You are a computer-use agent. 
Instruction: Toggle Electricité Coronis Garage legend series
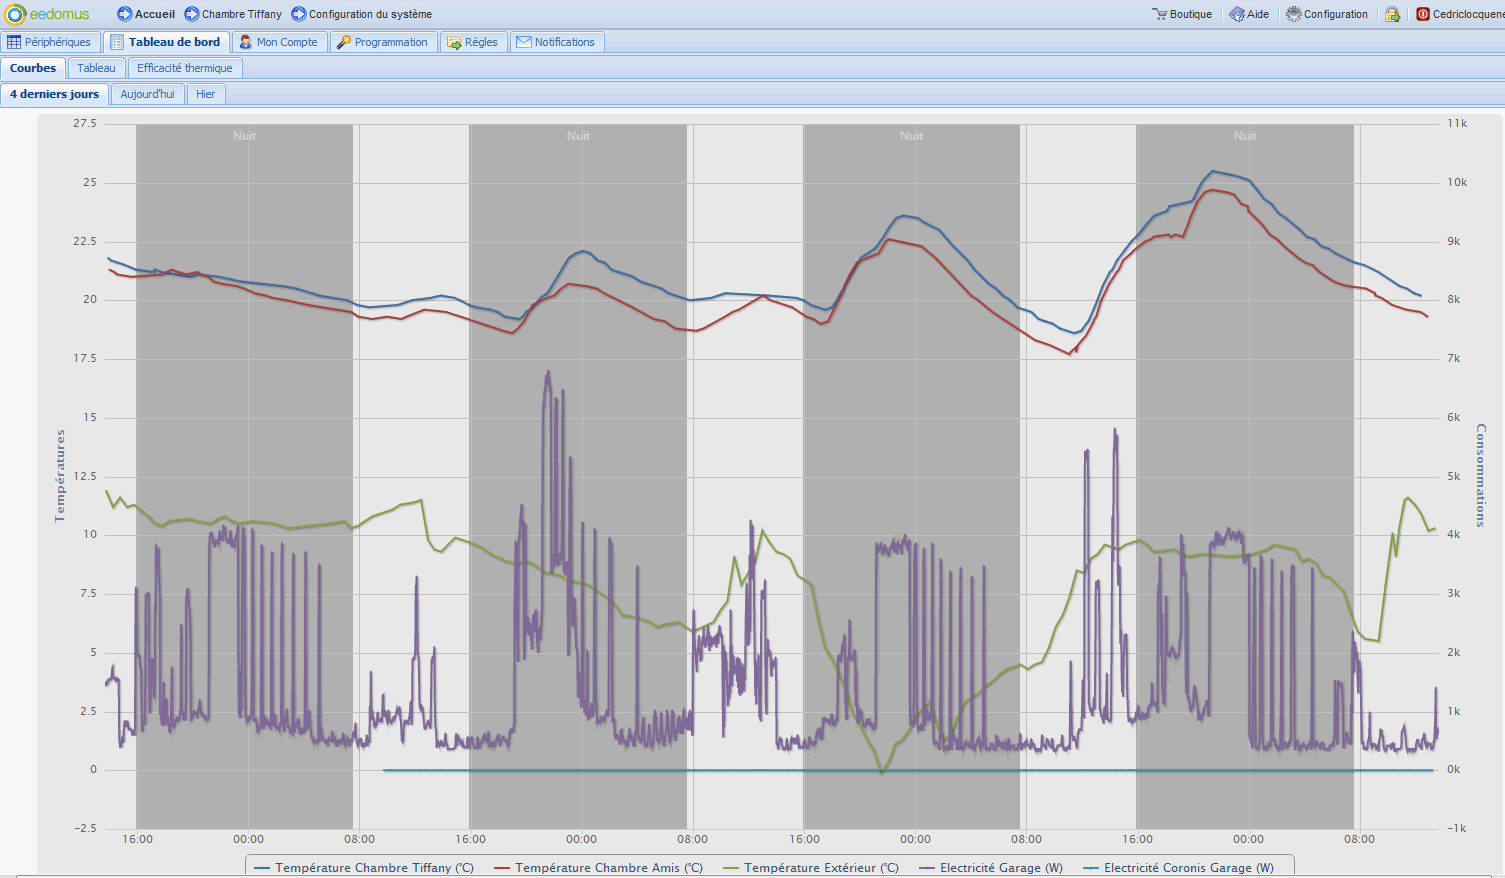click(x=1179, y=868)
